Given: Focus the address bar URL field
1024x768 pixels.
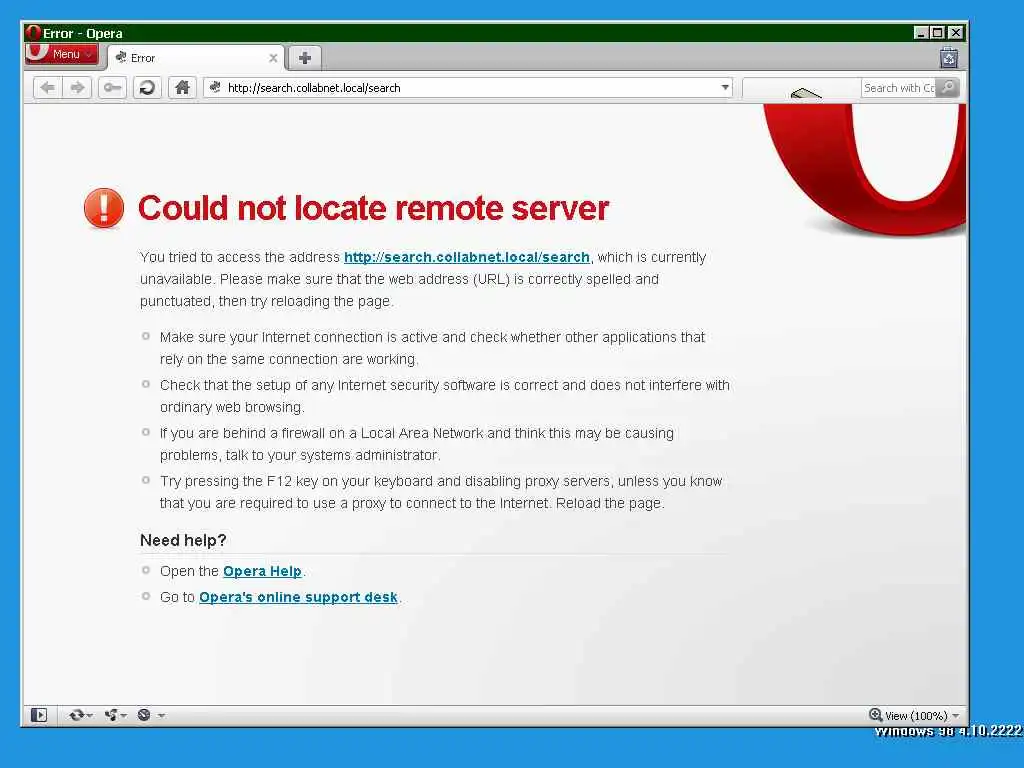Looking at the screenshot, I should click(x=468, y=88).
